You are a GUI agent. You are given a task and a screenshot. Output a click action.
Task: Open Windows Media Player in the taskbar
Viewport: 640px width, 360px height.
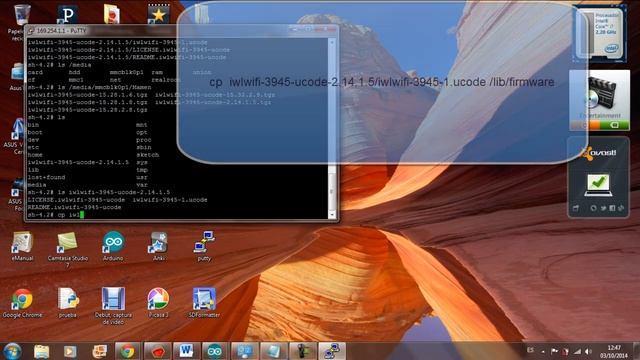coord(70,351)
